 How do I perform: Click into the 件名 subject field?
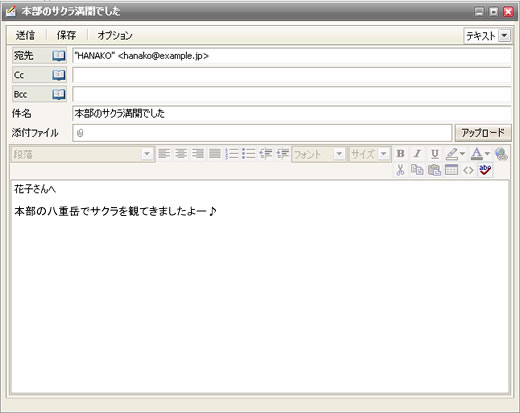point(292,114)
